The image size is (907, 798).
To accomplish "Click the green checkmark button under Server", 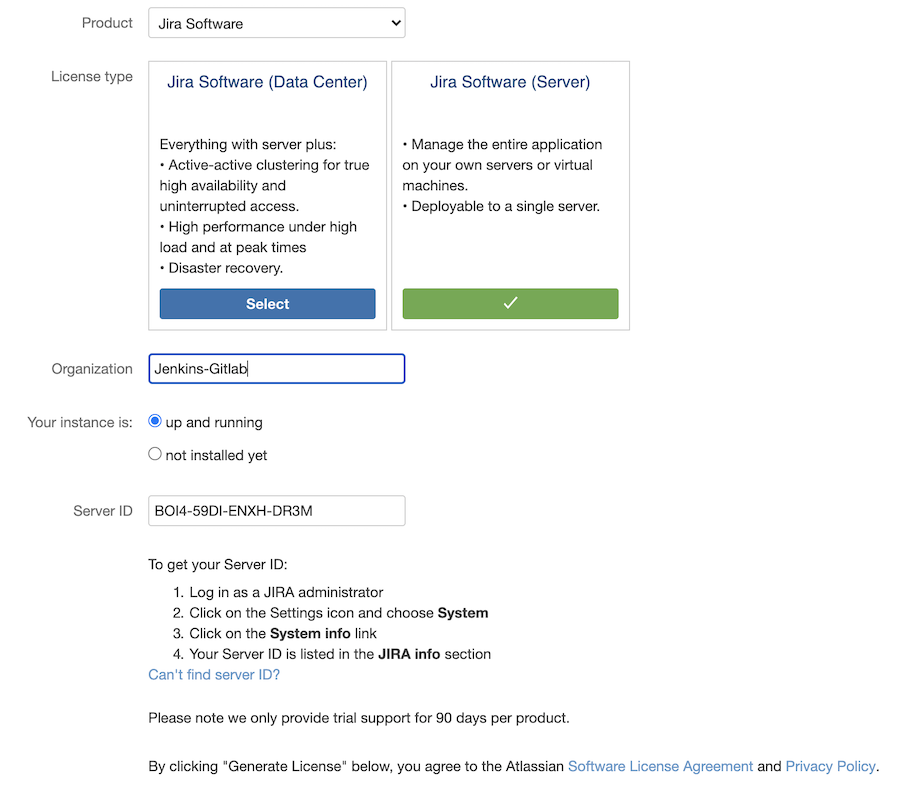I will 510,304.
